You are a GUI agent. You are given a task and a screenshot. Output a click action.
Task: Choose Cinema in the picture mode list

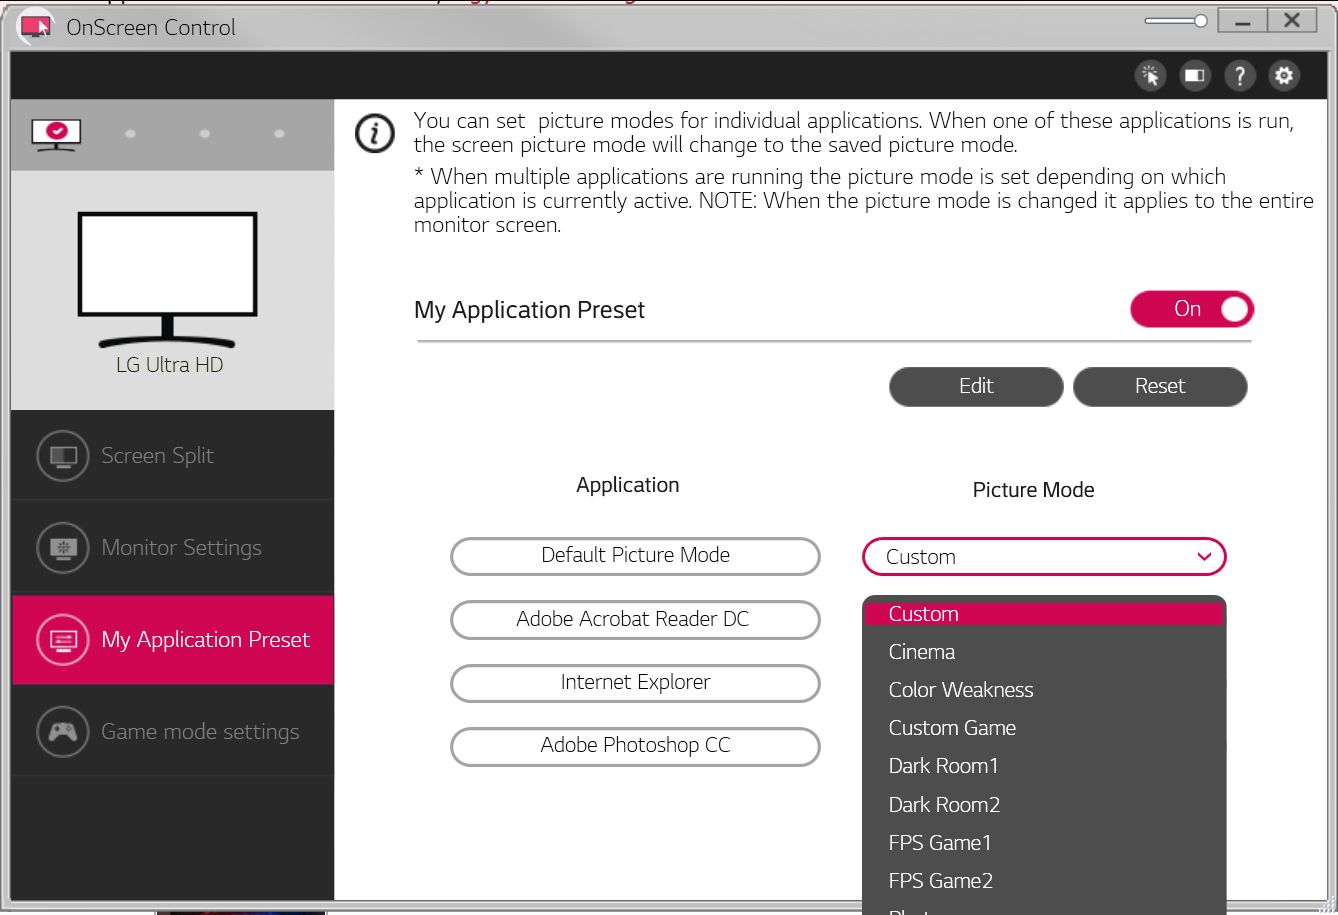pyautogui.click(x=1044, y=652)
